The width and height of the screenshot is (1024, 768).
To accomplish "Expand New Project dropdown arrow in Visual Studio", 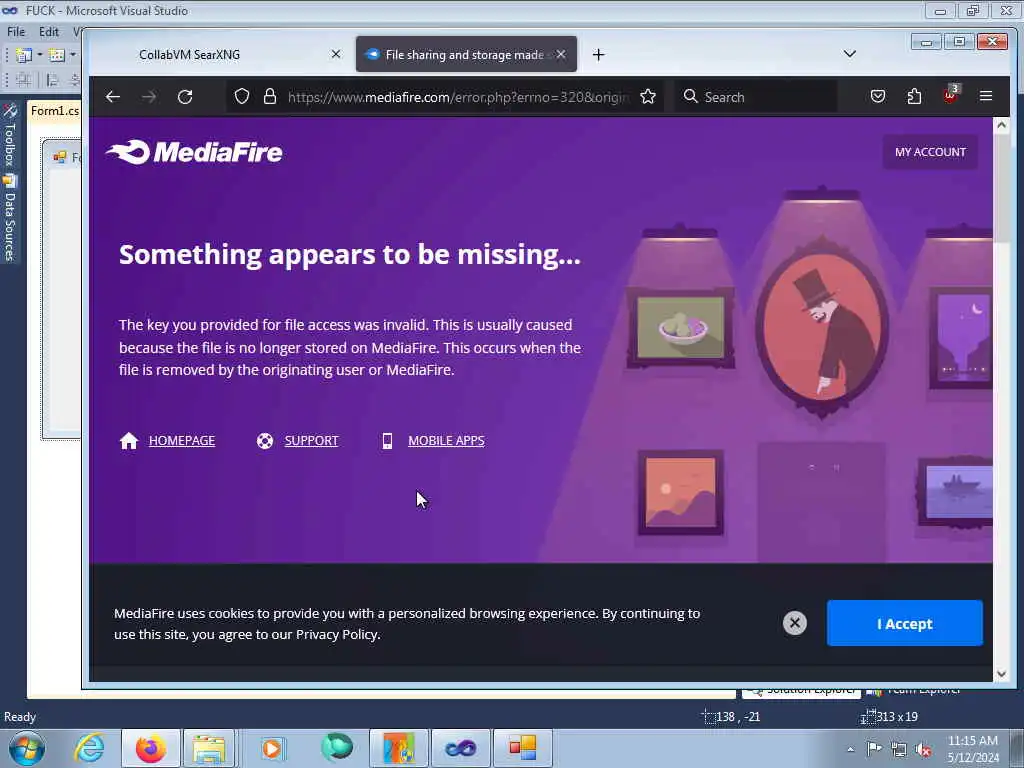I will (40, 56).
